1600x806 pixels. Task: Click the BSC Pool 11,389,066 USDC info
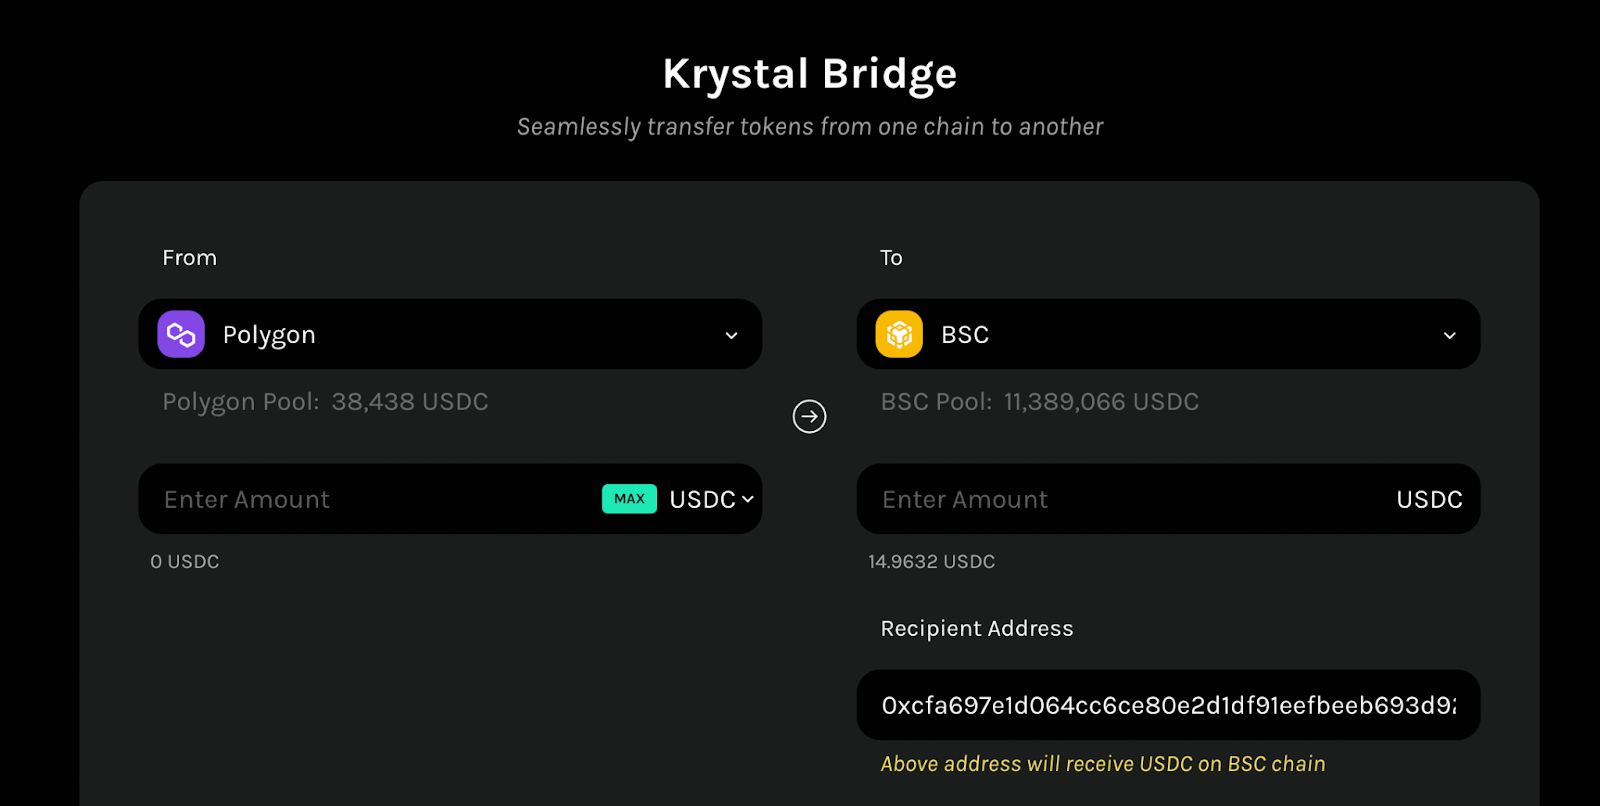point(1040,402)
